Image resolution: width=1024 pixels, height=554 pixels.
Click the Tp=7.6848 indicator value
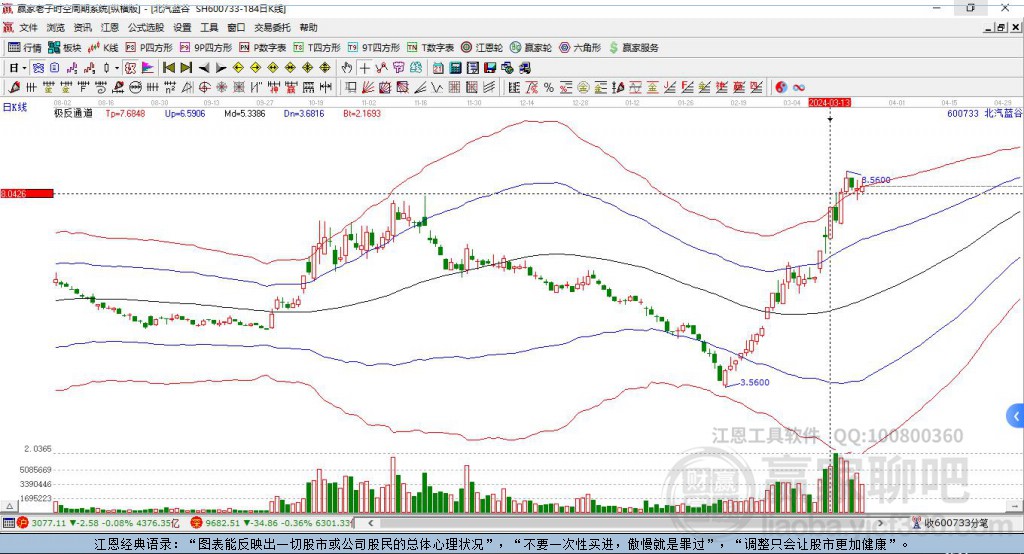125,113
